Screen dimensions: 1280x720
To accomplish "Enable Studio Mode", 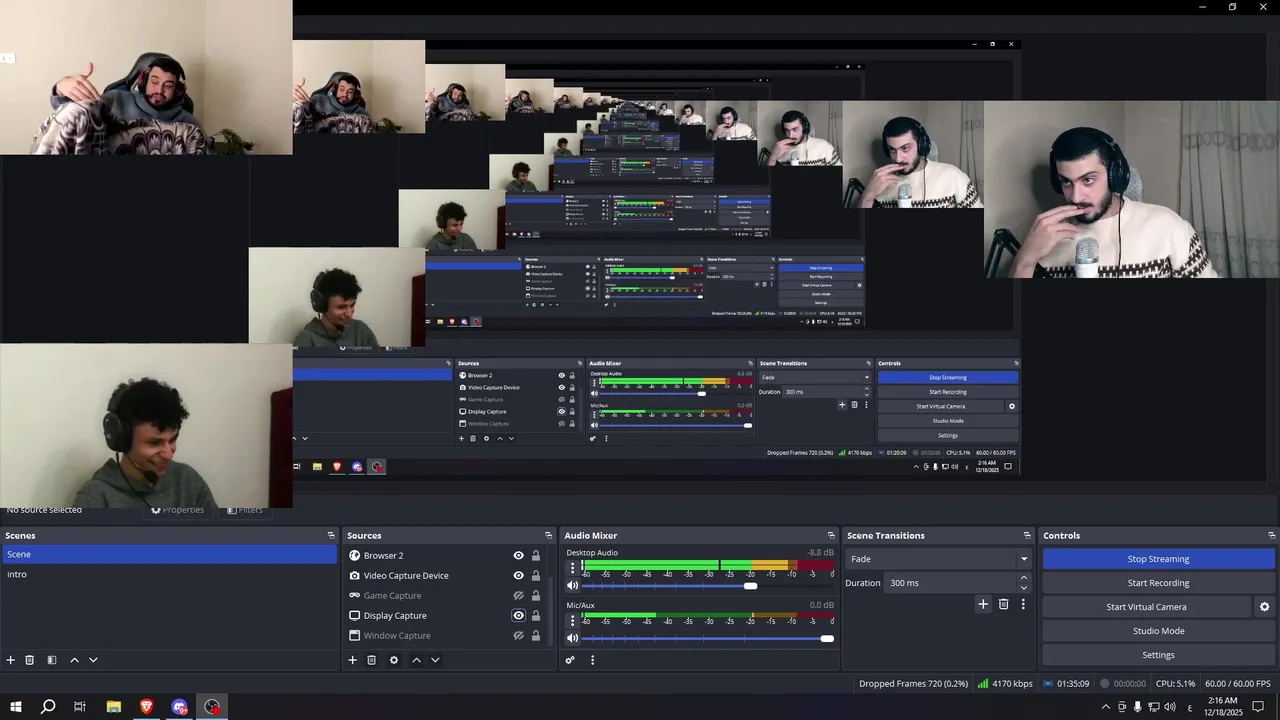I will tap(1158, 631).
